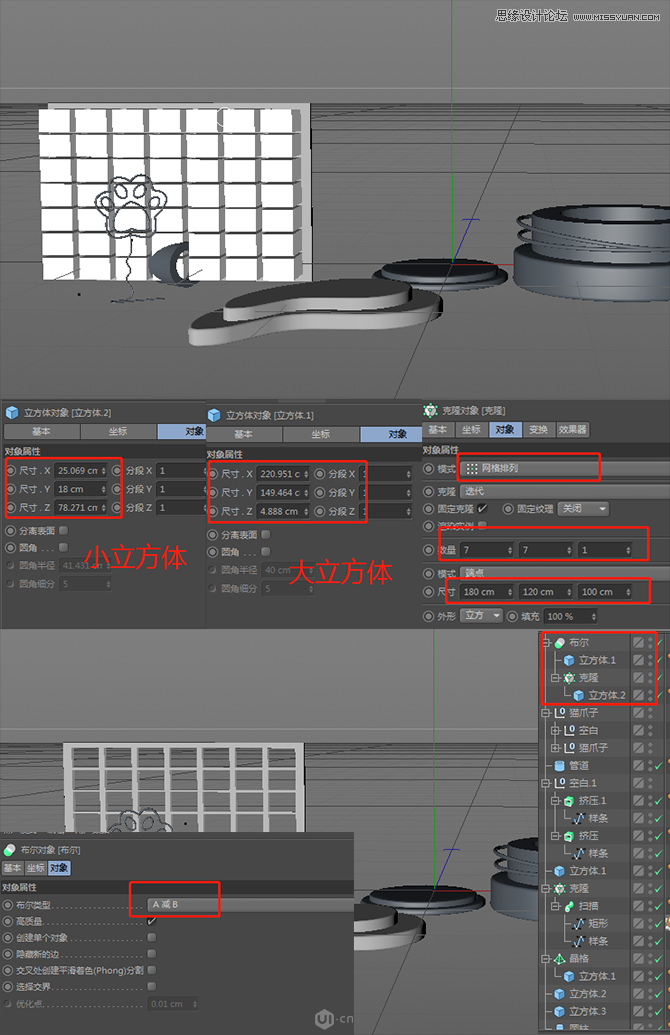Enable 创建单个对象 checkbox
Screen dimensions: 670x1035
tap(152, 937)
